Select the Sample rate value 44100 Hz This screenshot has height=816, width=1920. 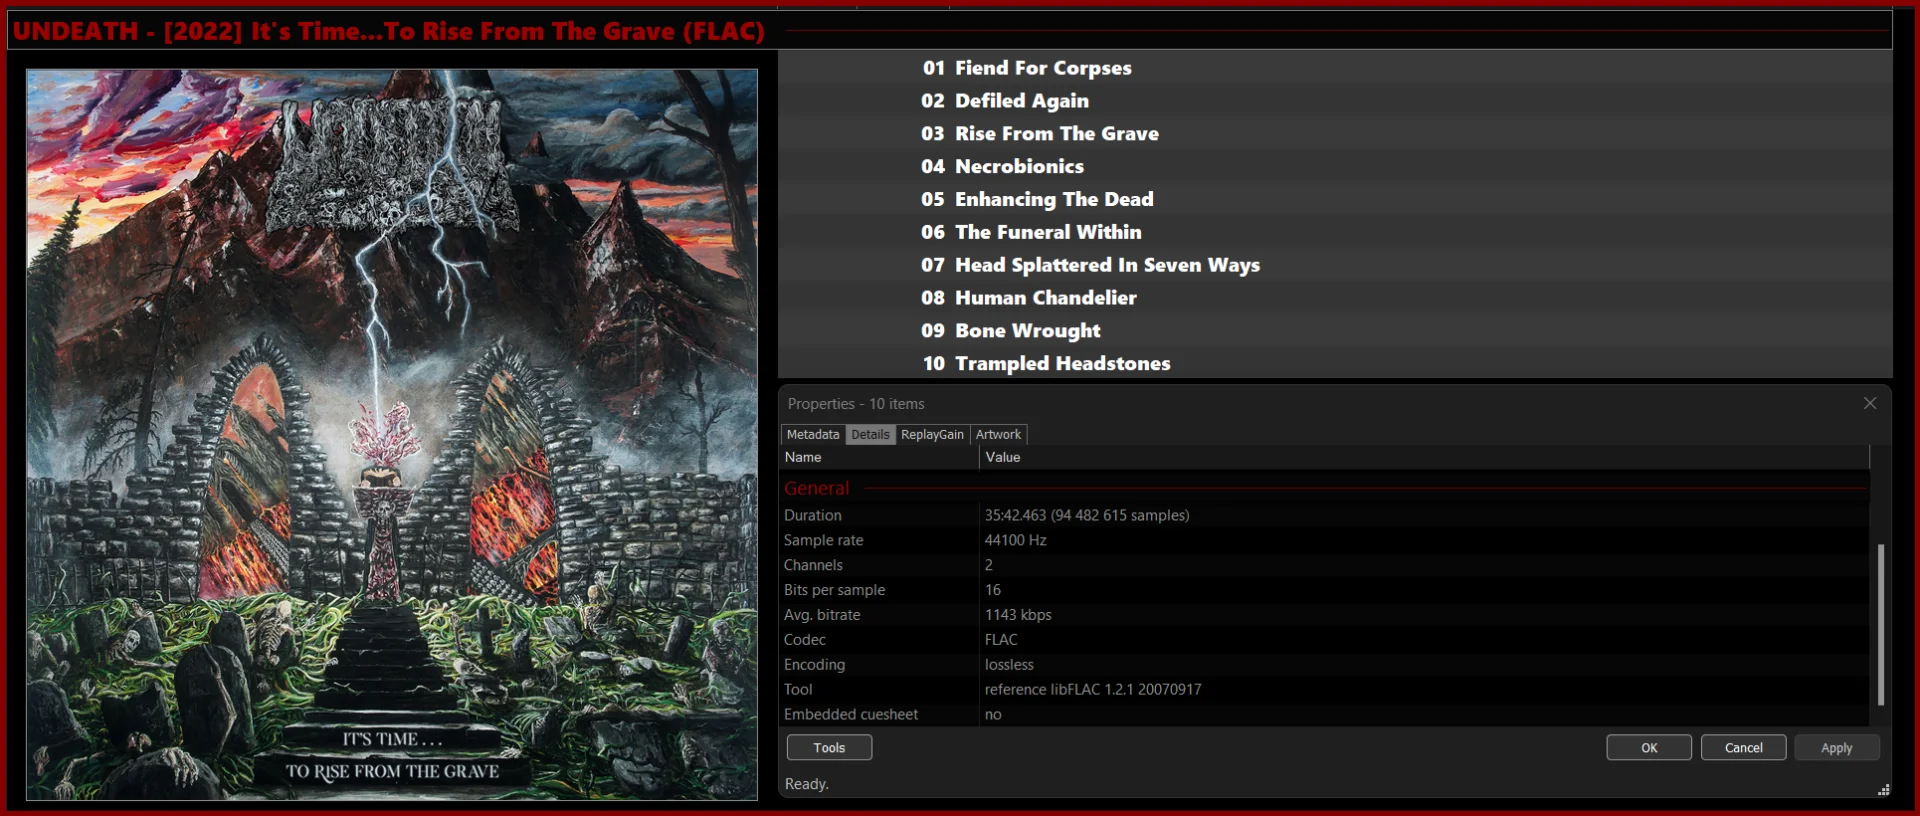[1015, 540]
